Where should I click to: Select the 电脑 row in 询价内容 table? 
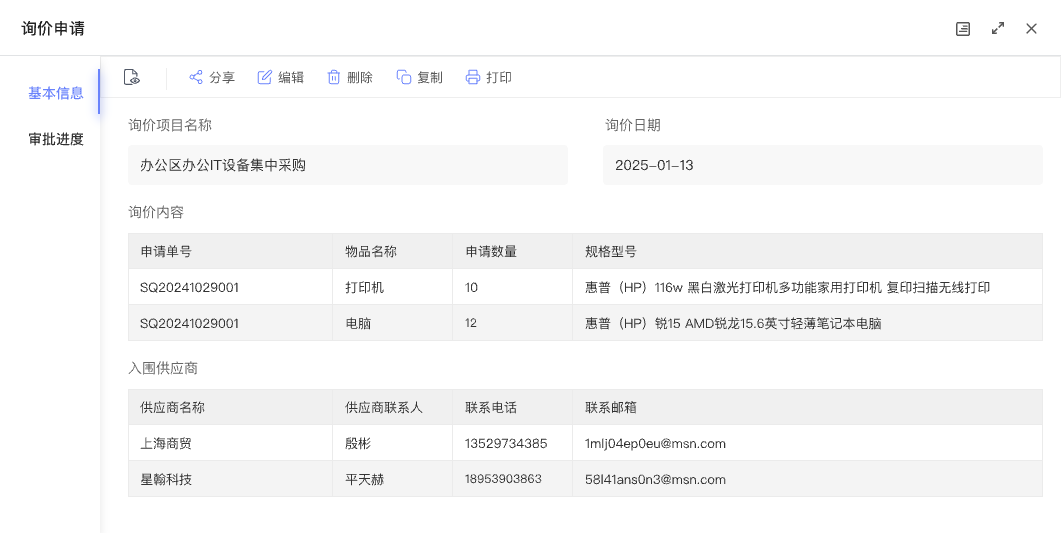coord(358,323)
